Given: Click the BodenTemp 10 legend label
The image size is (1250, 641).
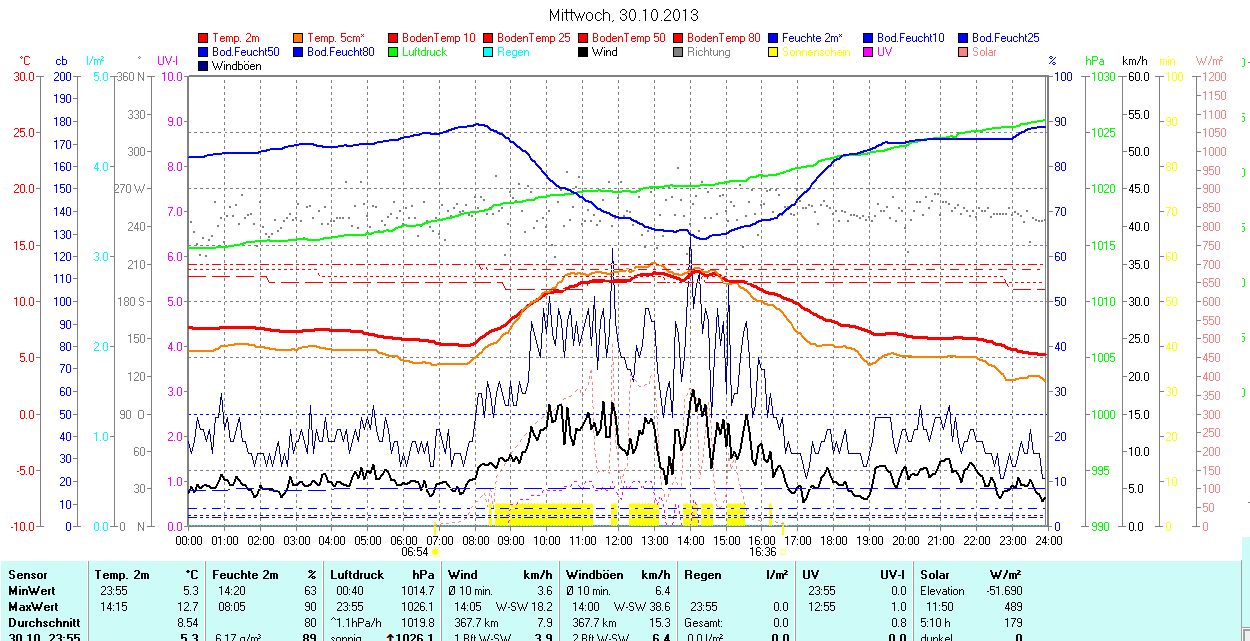Looking at the screenshot, I should coord(438,38).
